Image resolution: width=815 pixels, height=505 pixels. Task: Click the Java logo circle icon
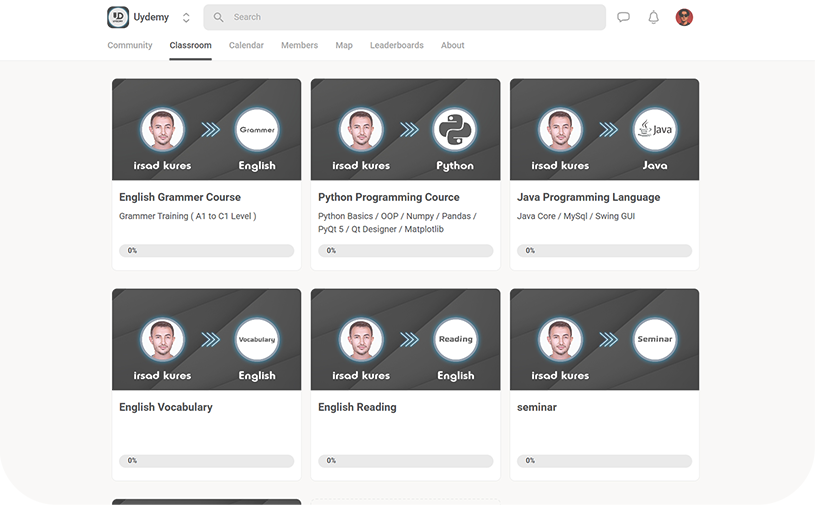pyautogui.click(x=654, y=129)
